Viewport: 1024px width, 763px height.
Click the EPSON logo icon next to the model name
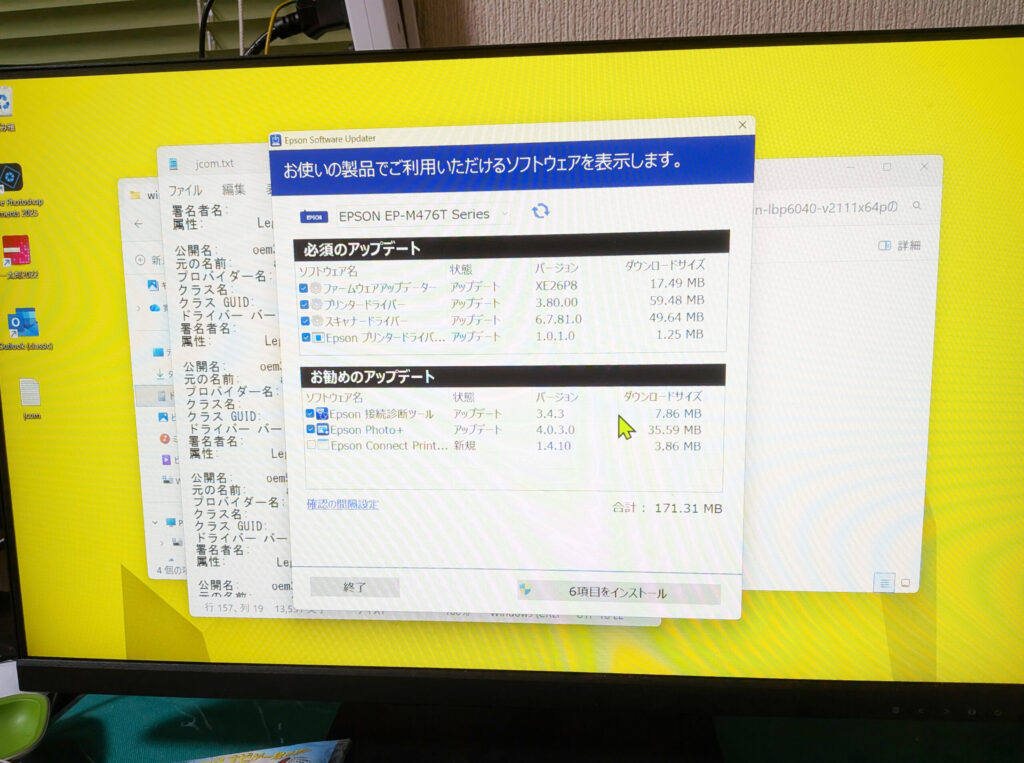[315, 214]
